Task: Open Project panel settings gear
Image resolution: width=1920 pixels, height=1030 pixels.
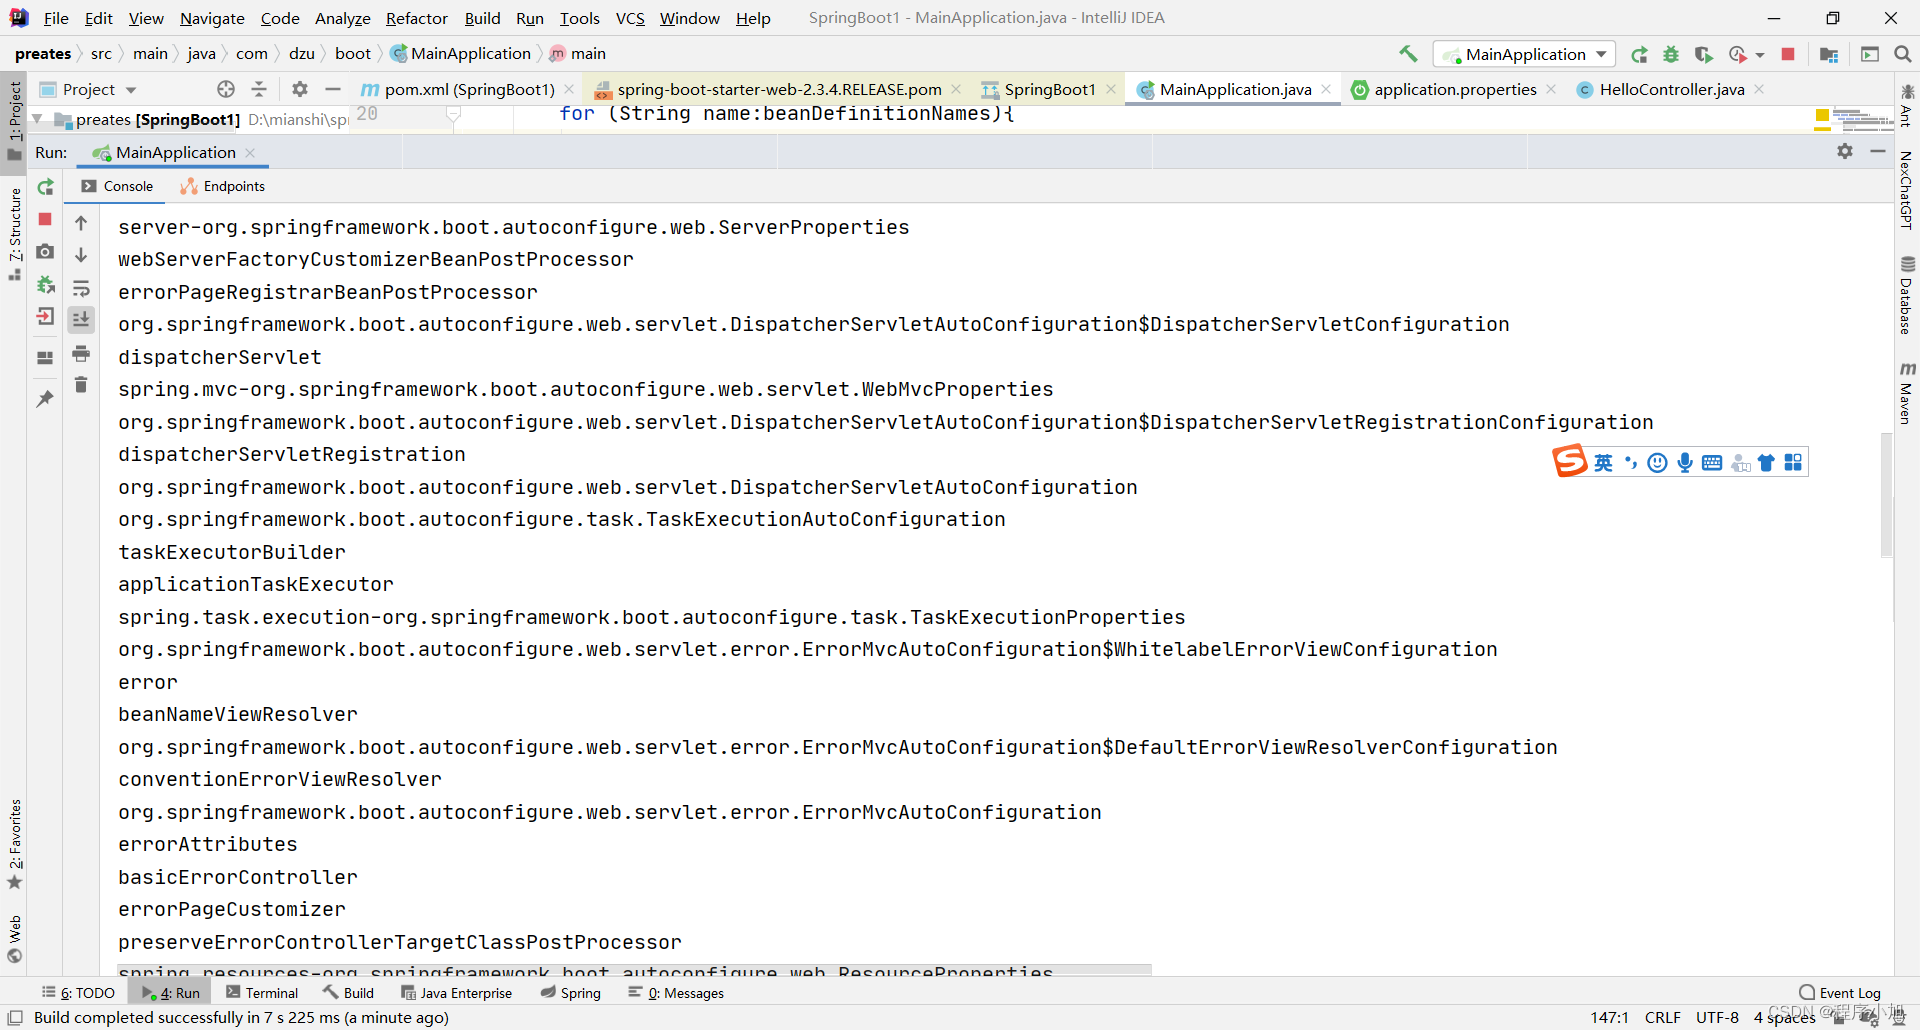Action: 300,89
